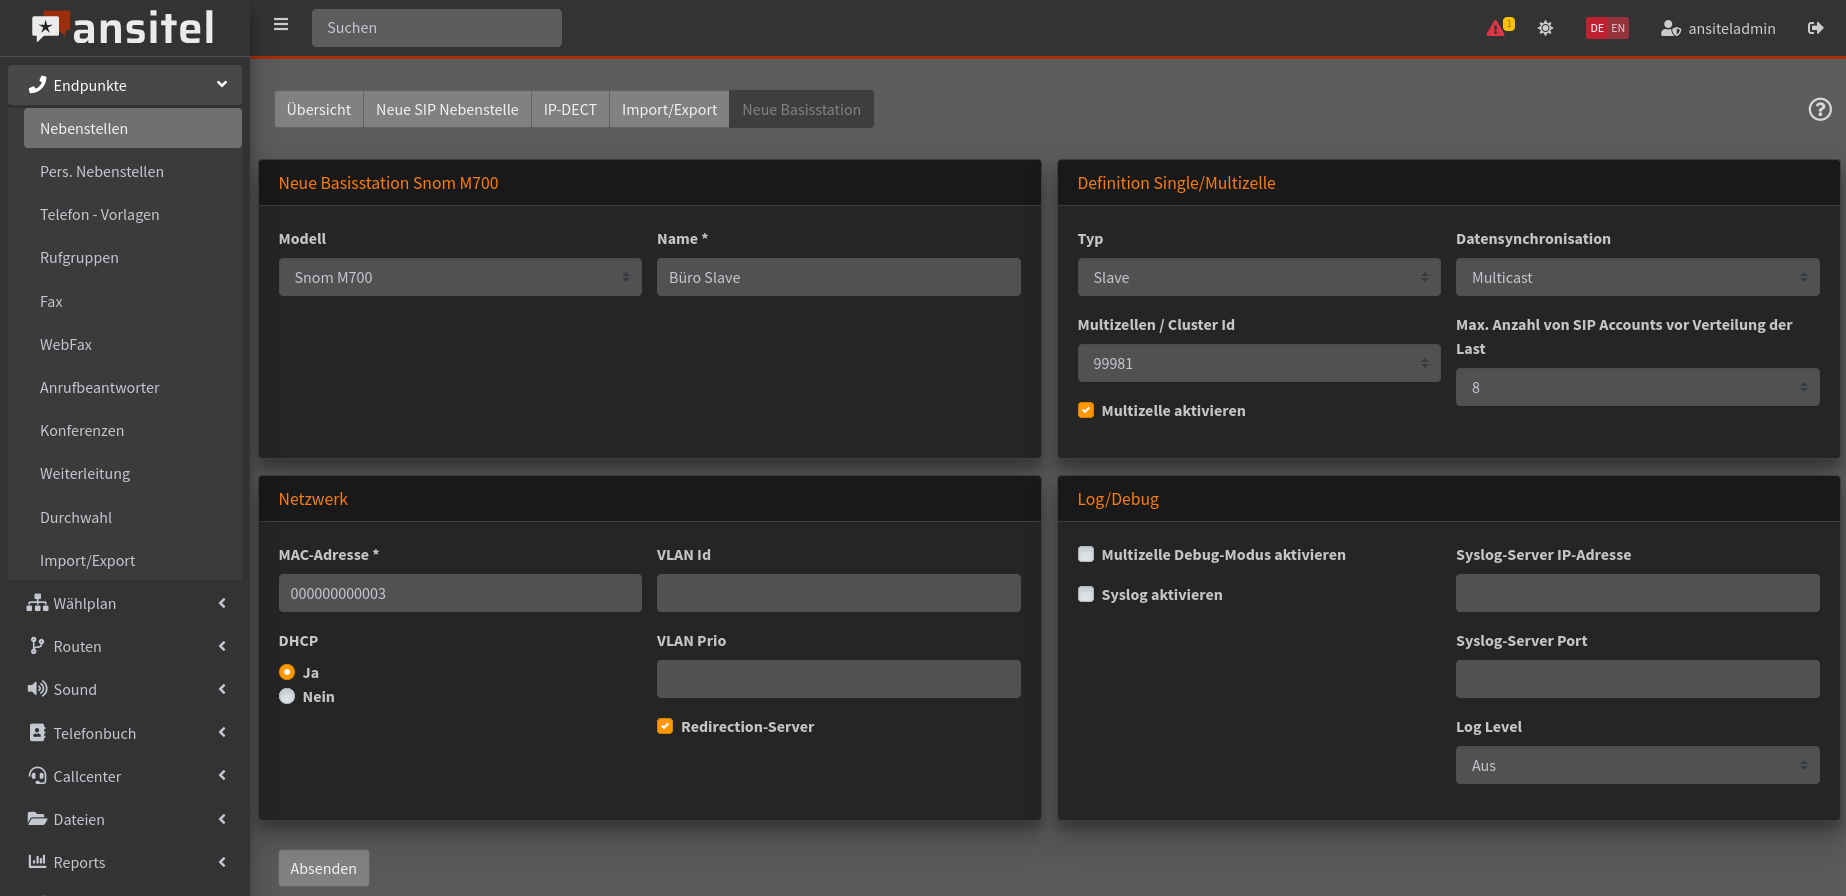Select the DHCP Nein radio button
The height and width of the screenshot is (896, 1846).
[x=287, y=697]
